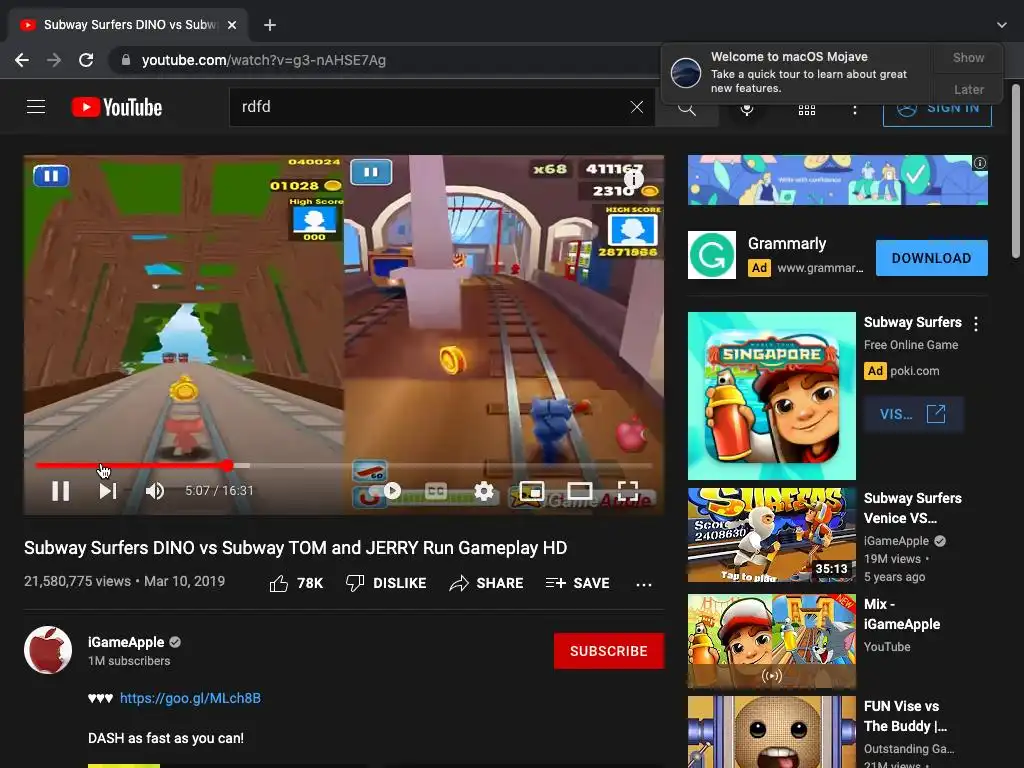Save the video to a playlist
The image size is (1024, 768).
(x=578, y=583)
